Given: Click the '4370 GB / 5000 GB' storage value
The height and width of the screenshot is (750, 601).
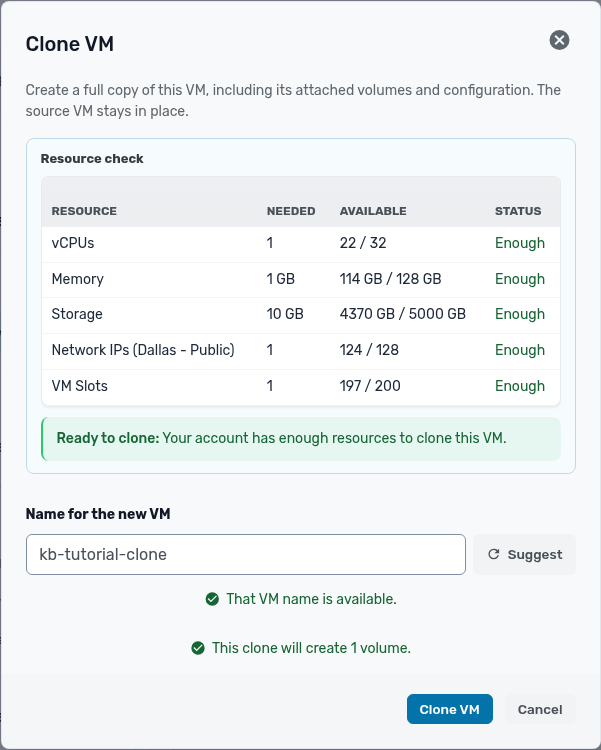Looking at the screenshot, I should 402,314.
